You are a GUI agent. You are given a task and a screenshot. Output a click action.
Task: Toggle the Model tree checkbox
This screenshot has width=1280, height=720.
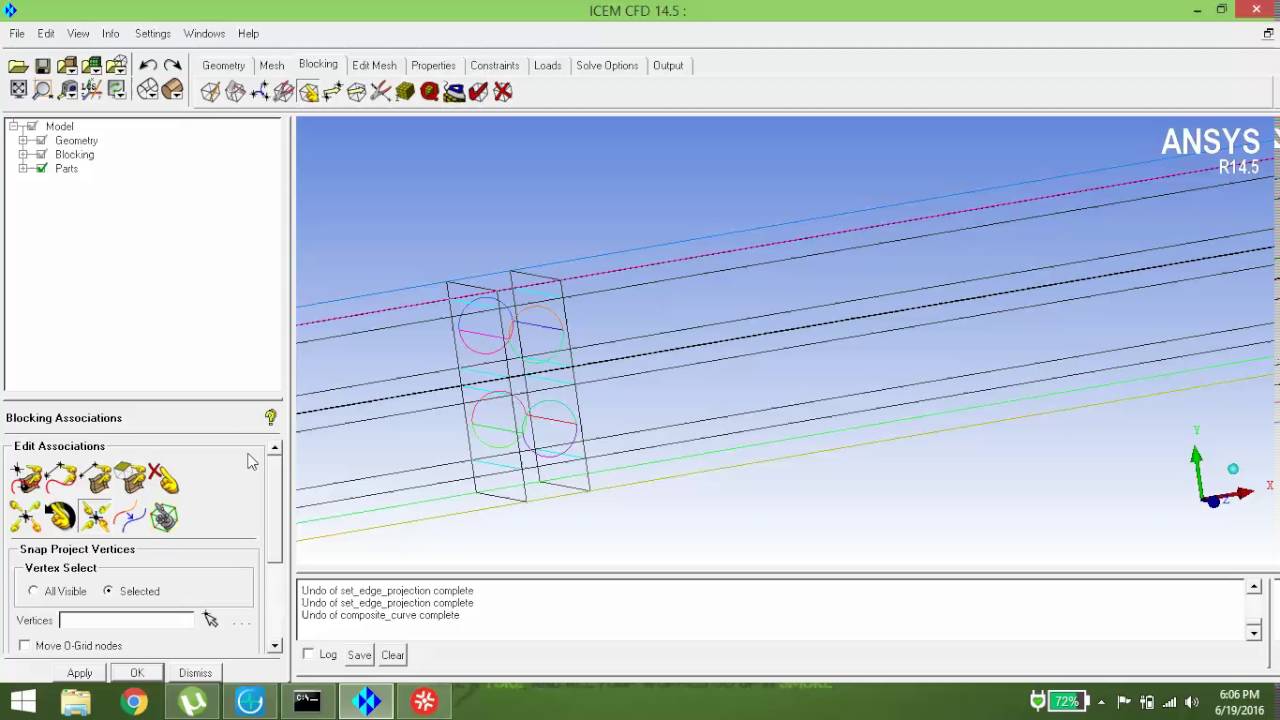coord(31,126)
